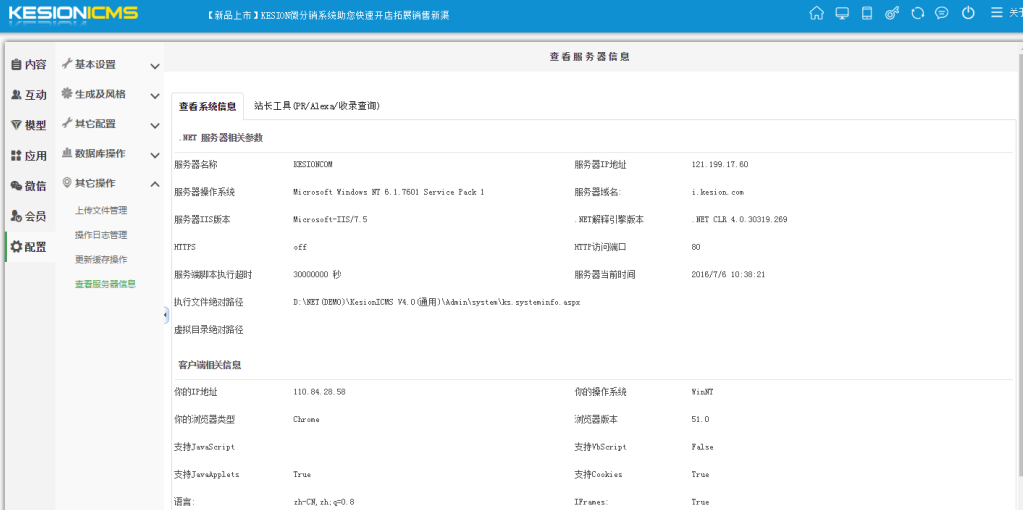Expand the 基本设置 section

click(108, 65)
